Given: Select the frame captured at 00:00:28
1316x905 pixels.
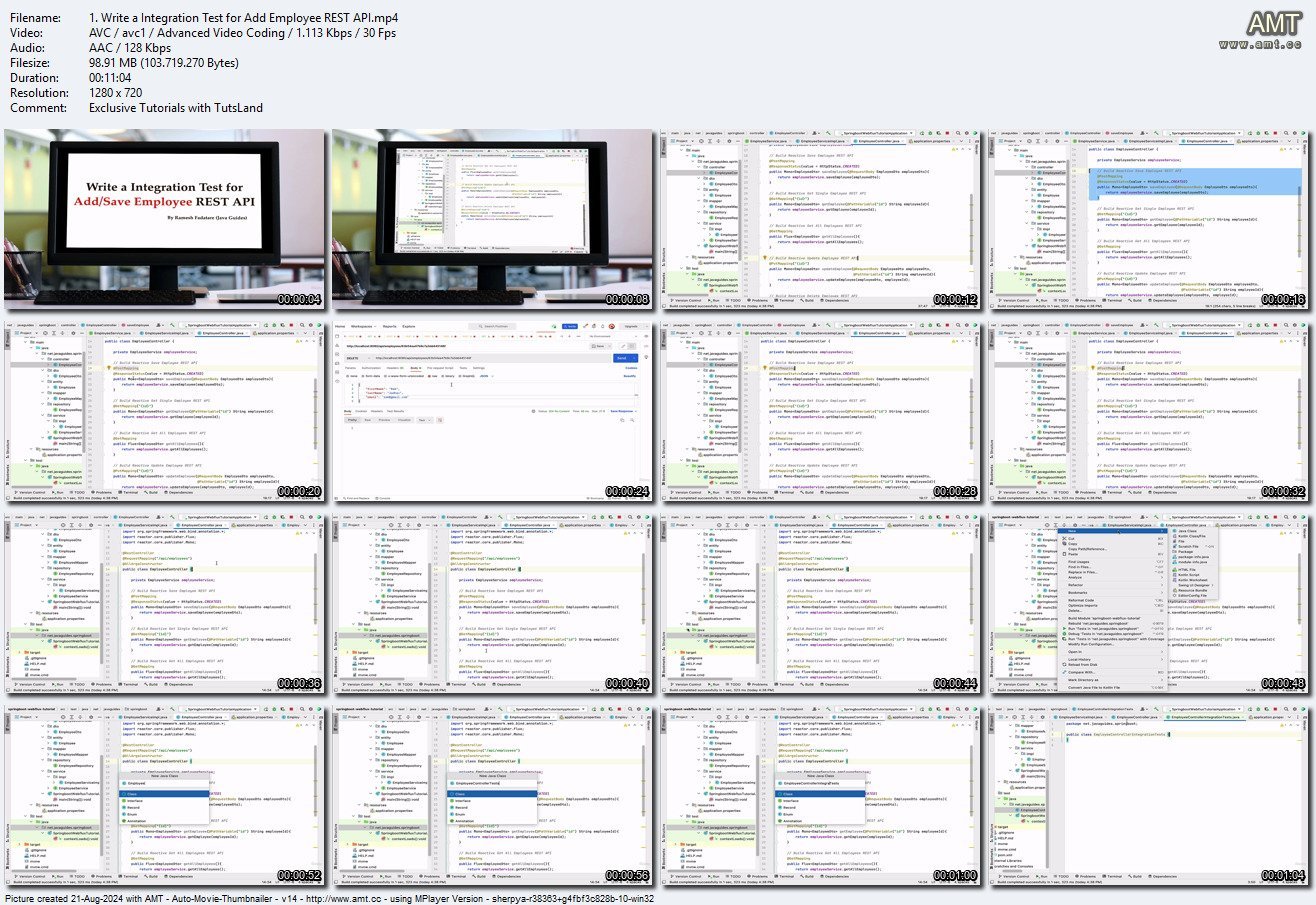Looking at the screenshot, I should point(821,412).
